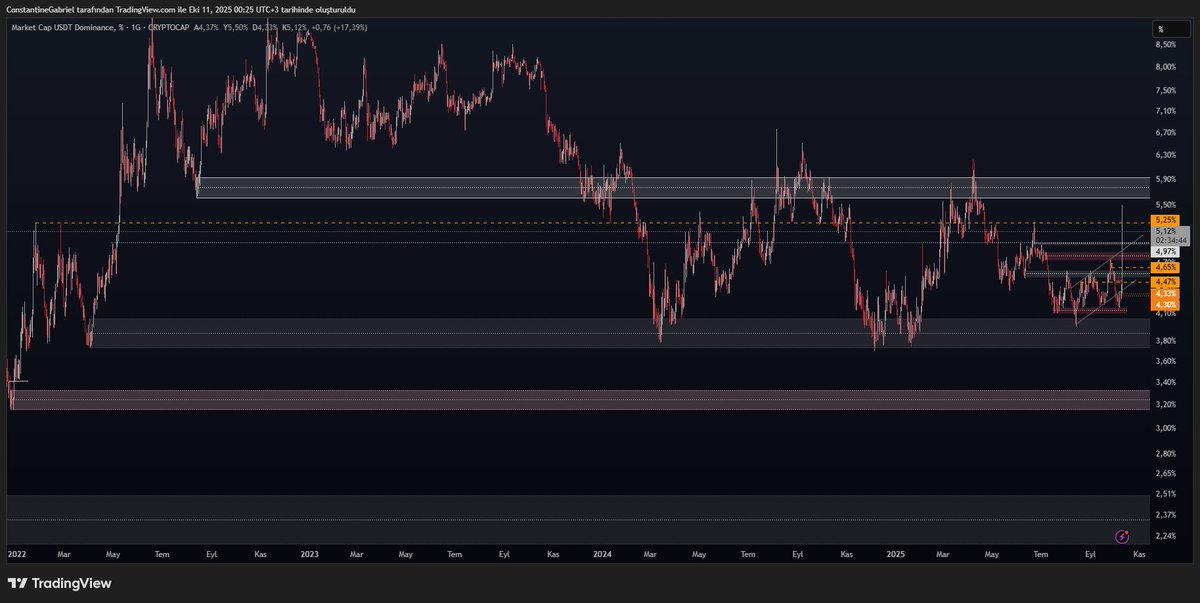Screen dimensions: 1200x603
Task: Click the purple lightning bolt event icon
Action: pos(1121,537)
